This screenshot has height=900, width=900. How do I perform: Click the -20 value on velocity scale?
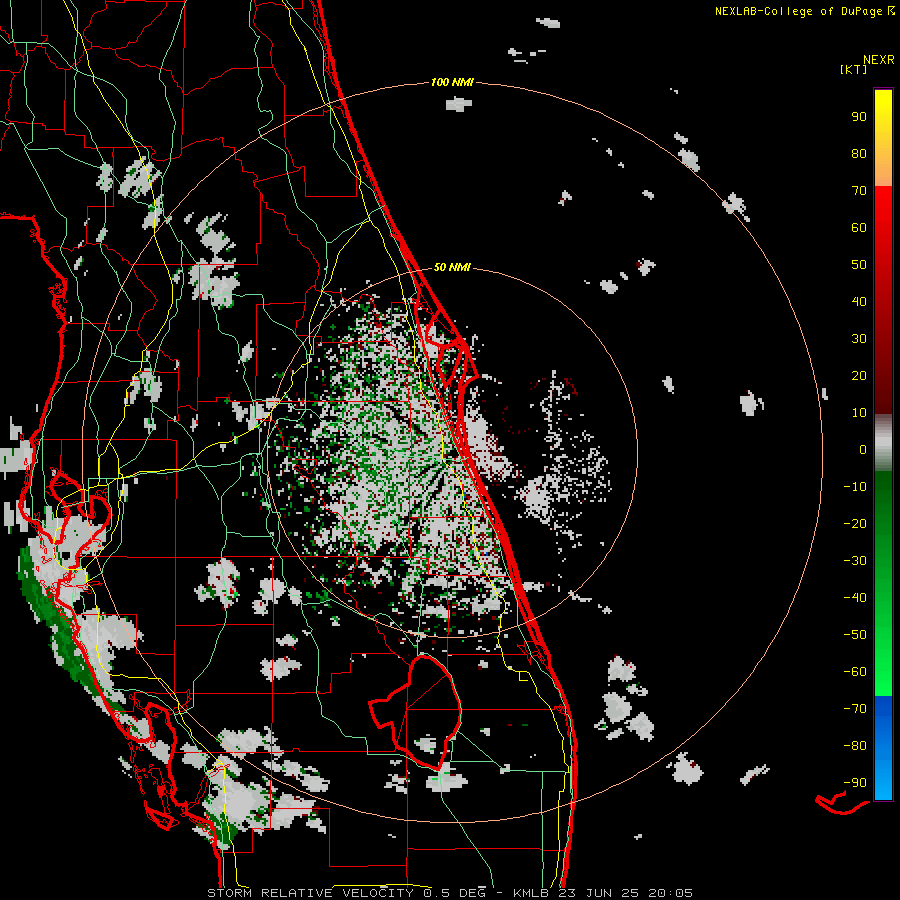[x=855, y=523]
